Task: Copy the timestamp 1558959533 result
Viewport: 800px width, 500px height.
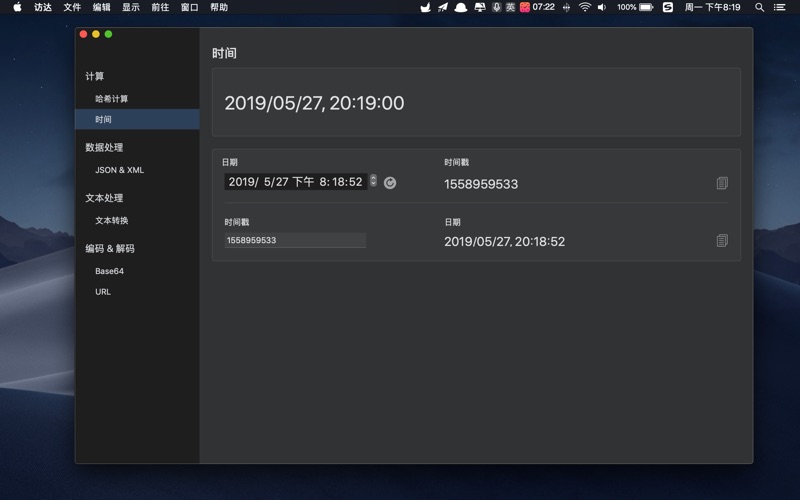Action: 722,183
